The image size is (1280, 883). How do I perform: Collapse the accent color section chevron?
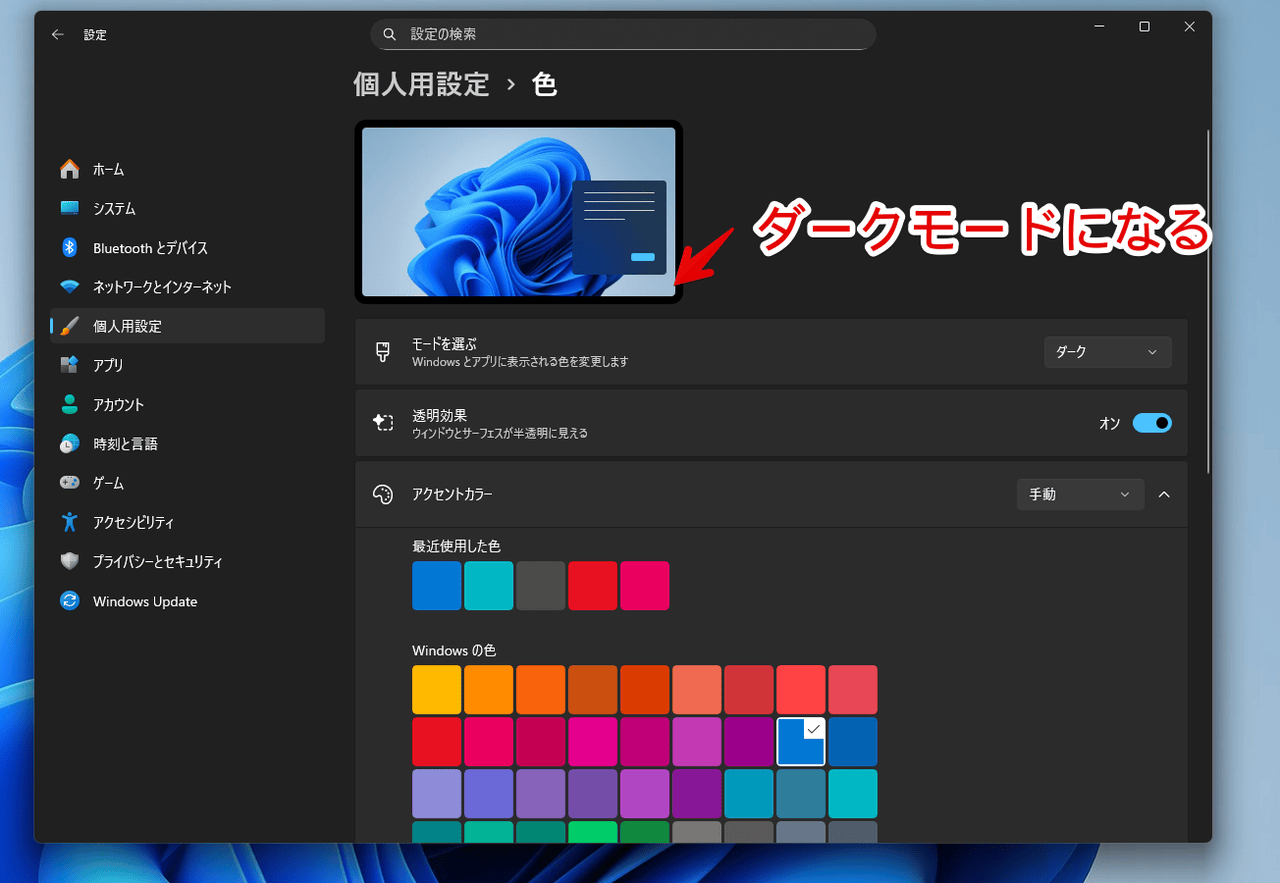1164,494
